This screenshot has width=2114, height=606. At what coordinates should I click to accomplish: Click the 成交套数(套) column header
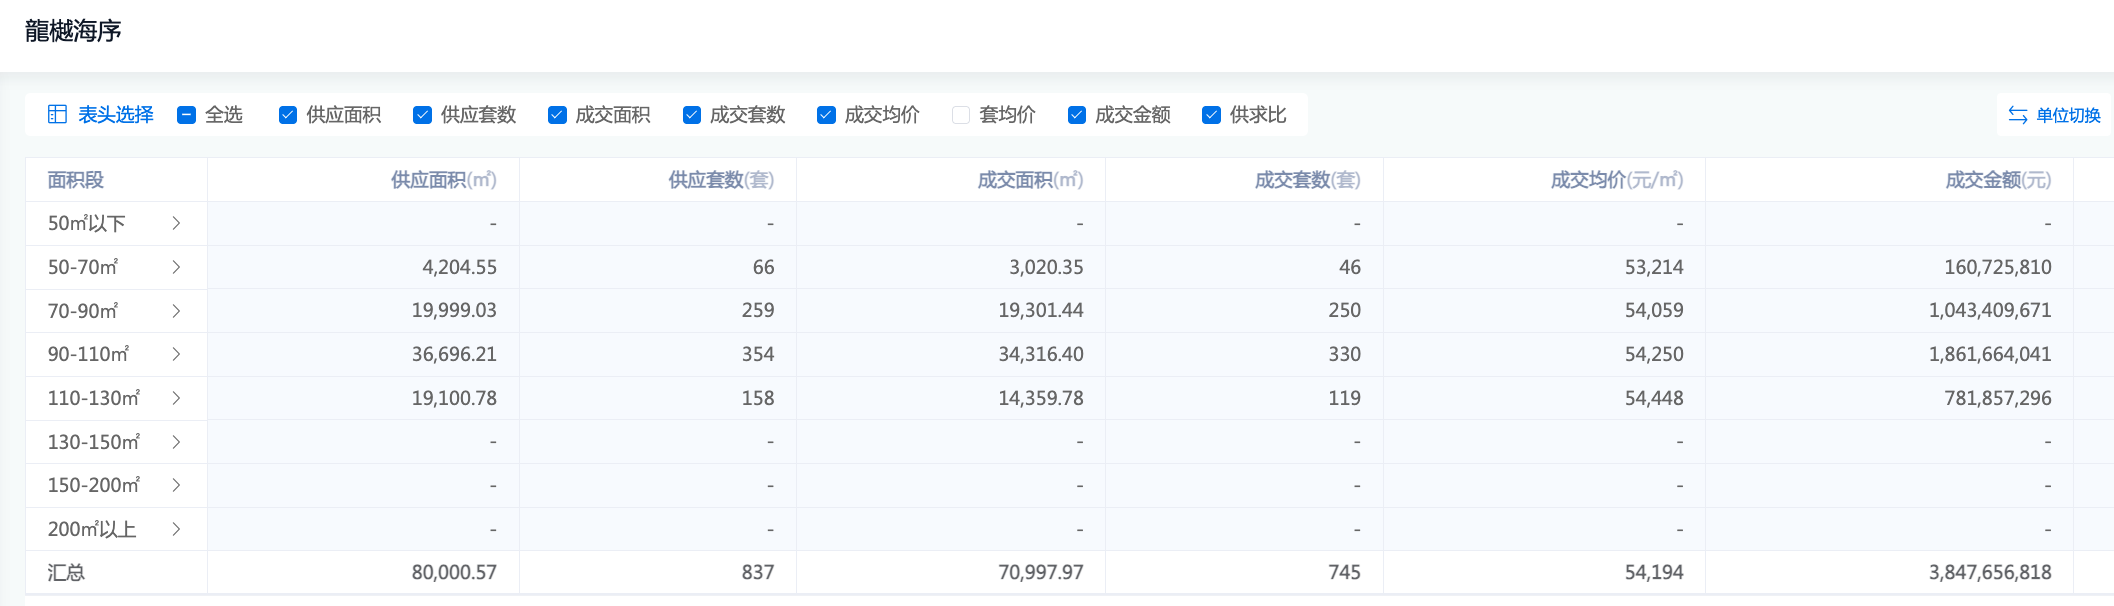tap(1308, 180)
